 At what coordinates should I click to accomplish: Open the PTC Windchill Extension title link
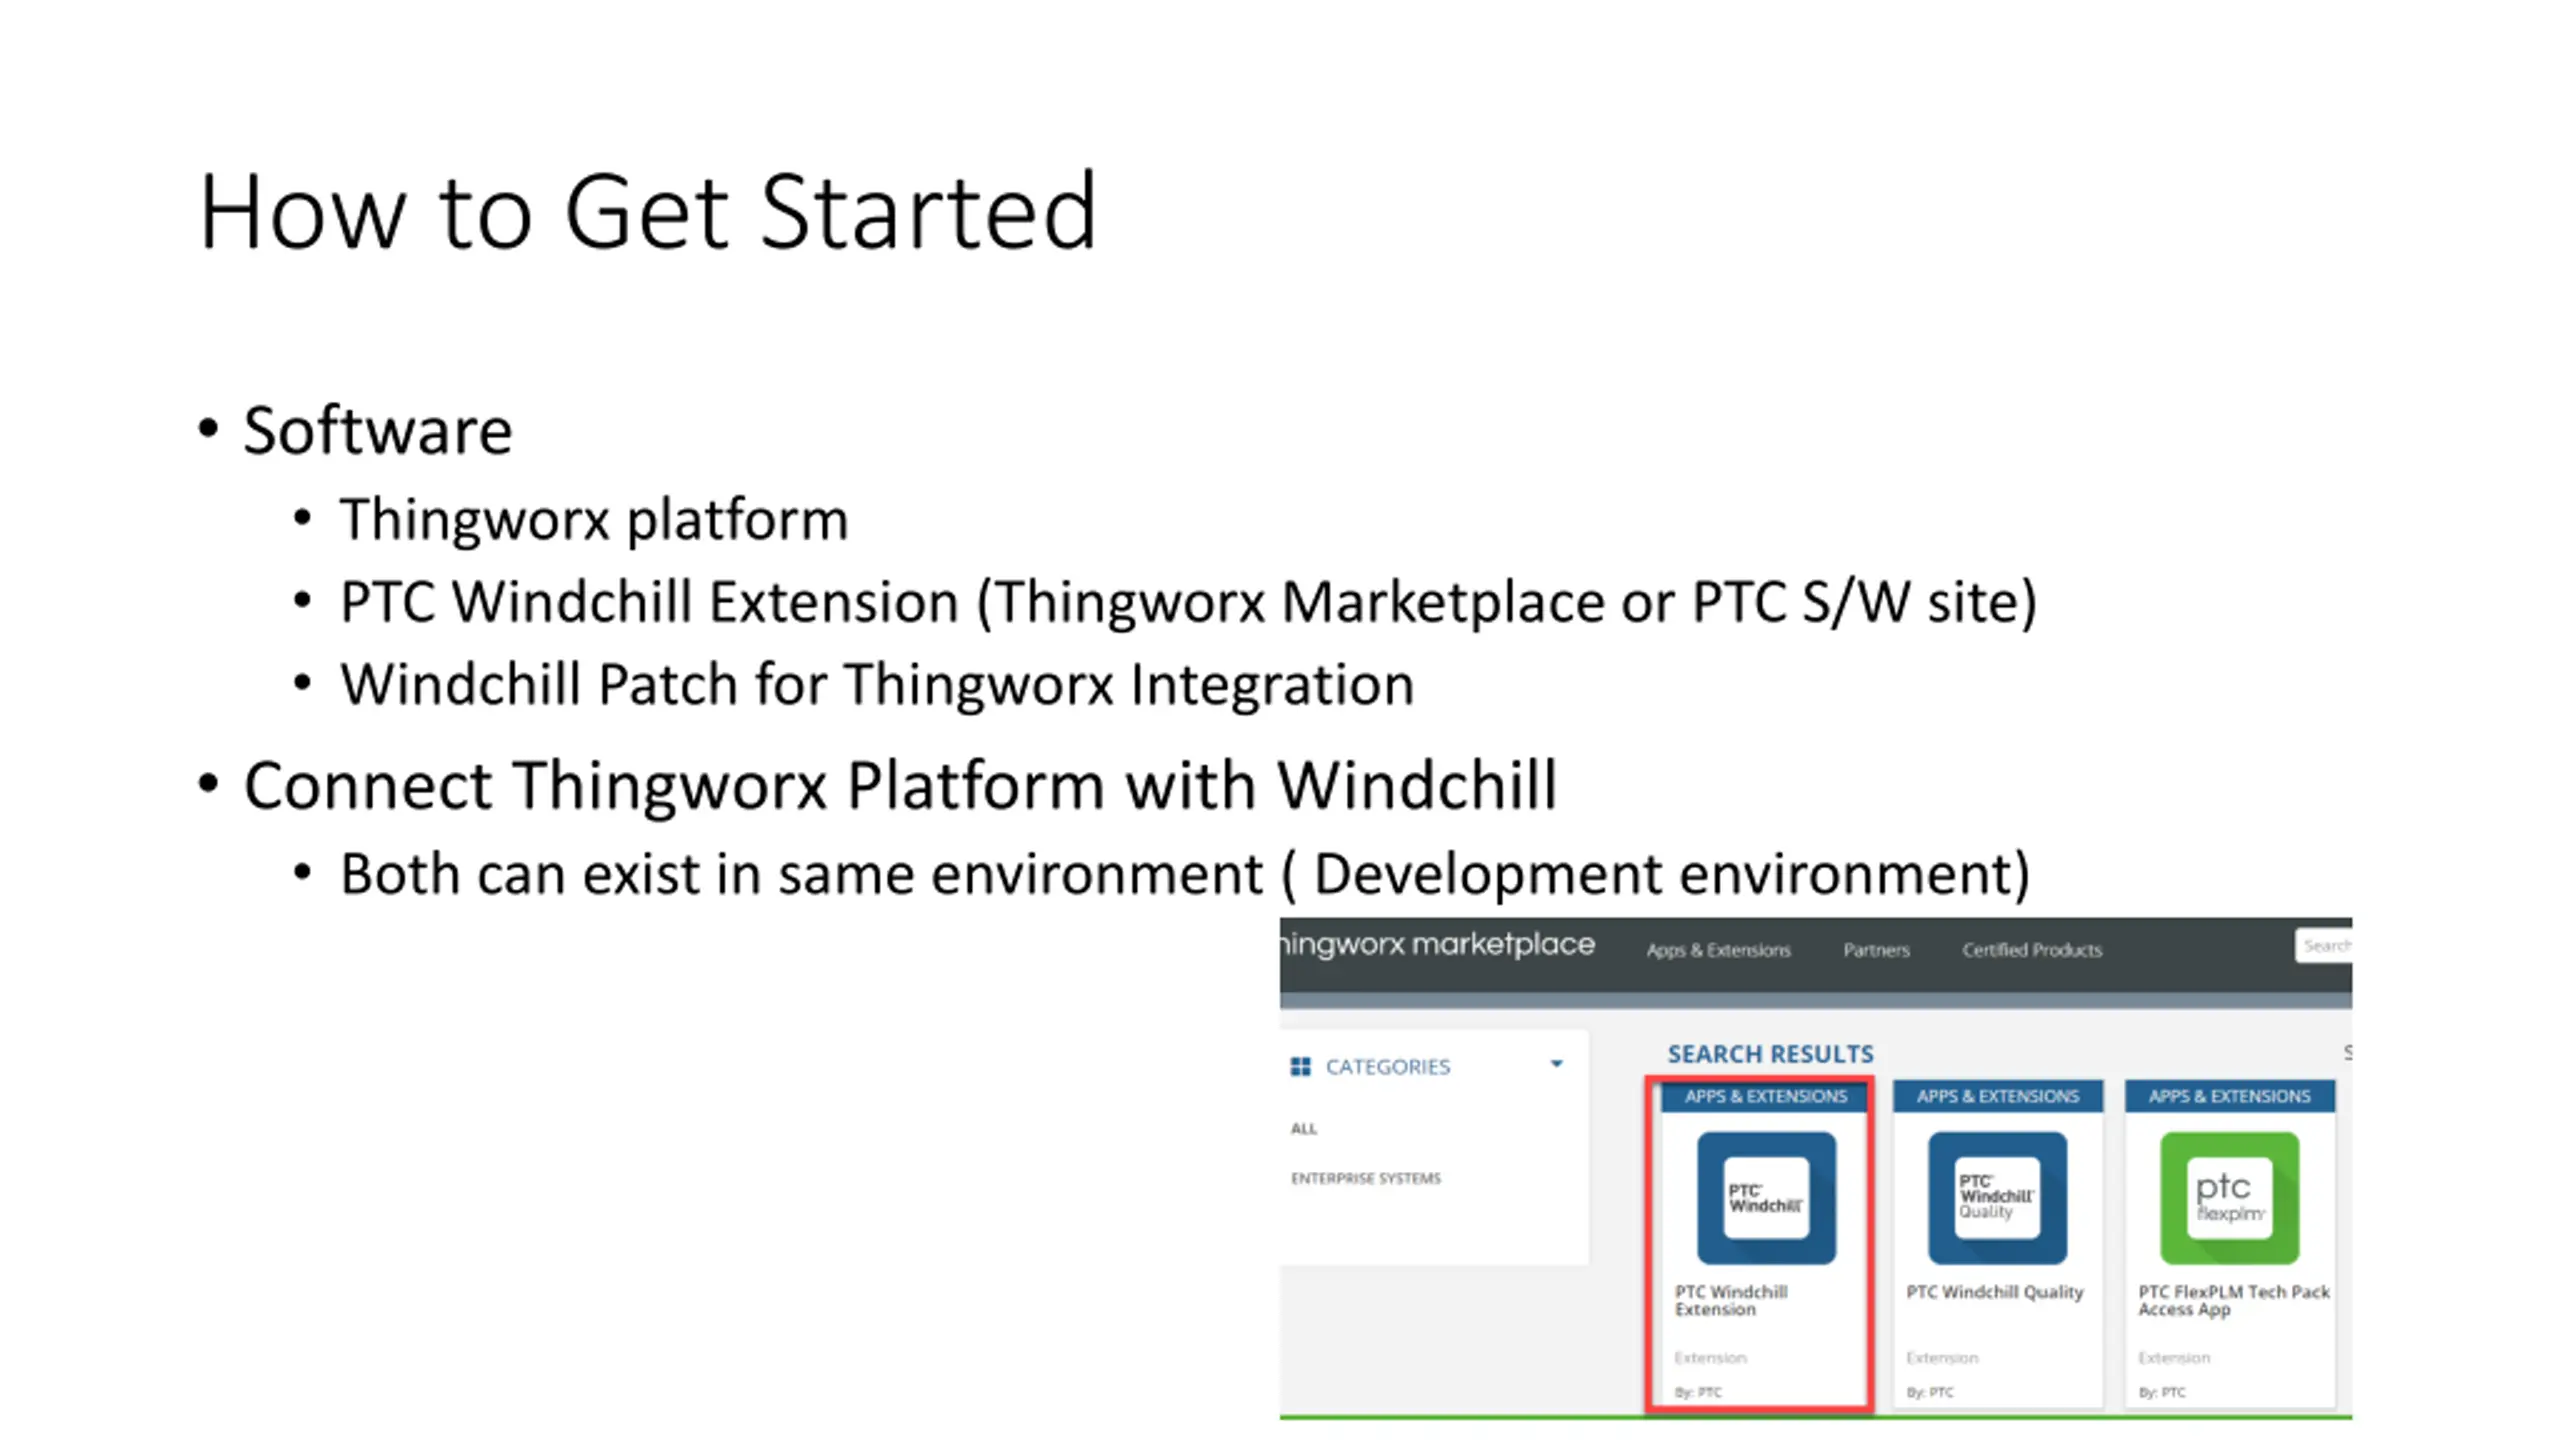pyautogui.click(x=1731, y=1300)
